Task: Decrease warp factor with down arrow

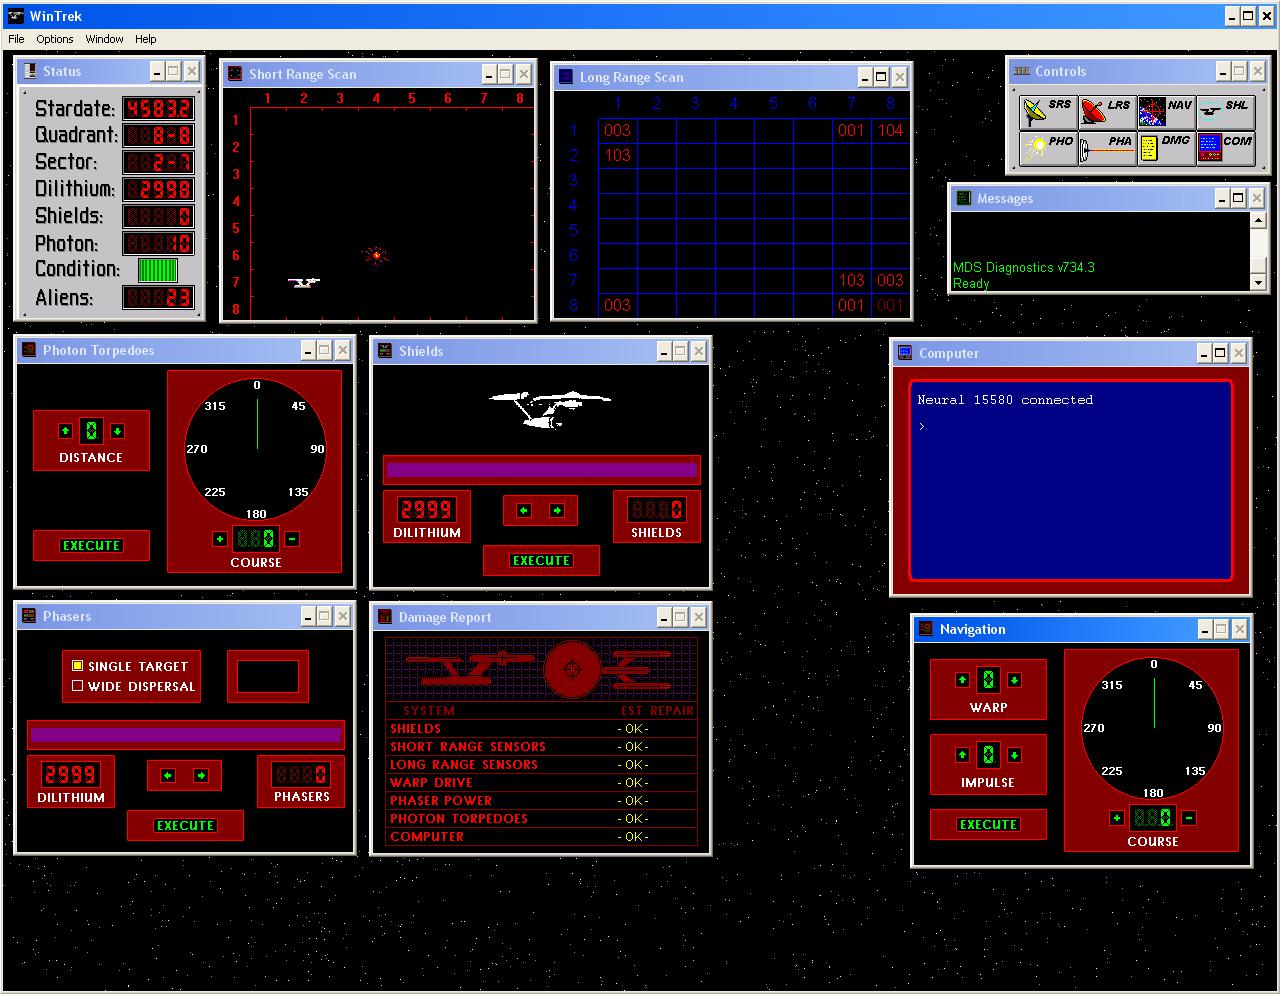Action: pos(1014,680)
